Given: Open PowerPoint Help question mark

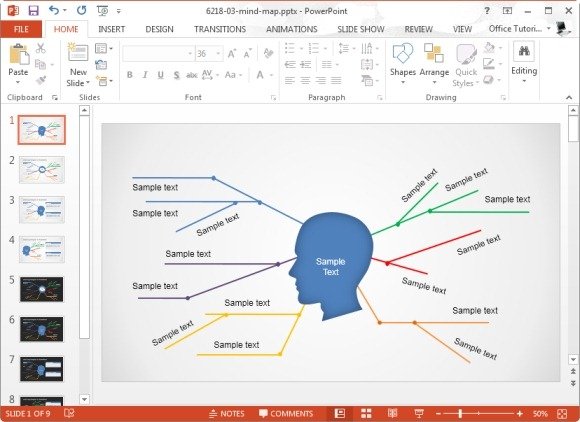Looking at the screenshot, I should pos(487,11).
